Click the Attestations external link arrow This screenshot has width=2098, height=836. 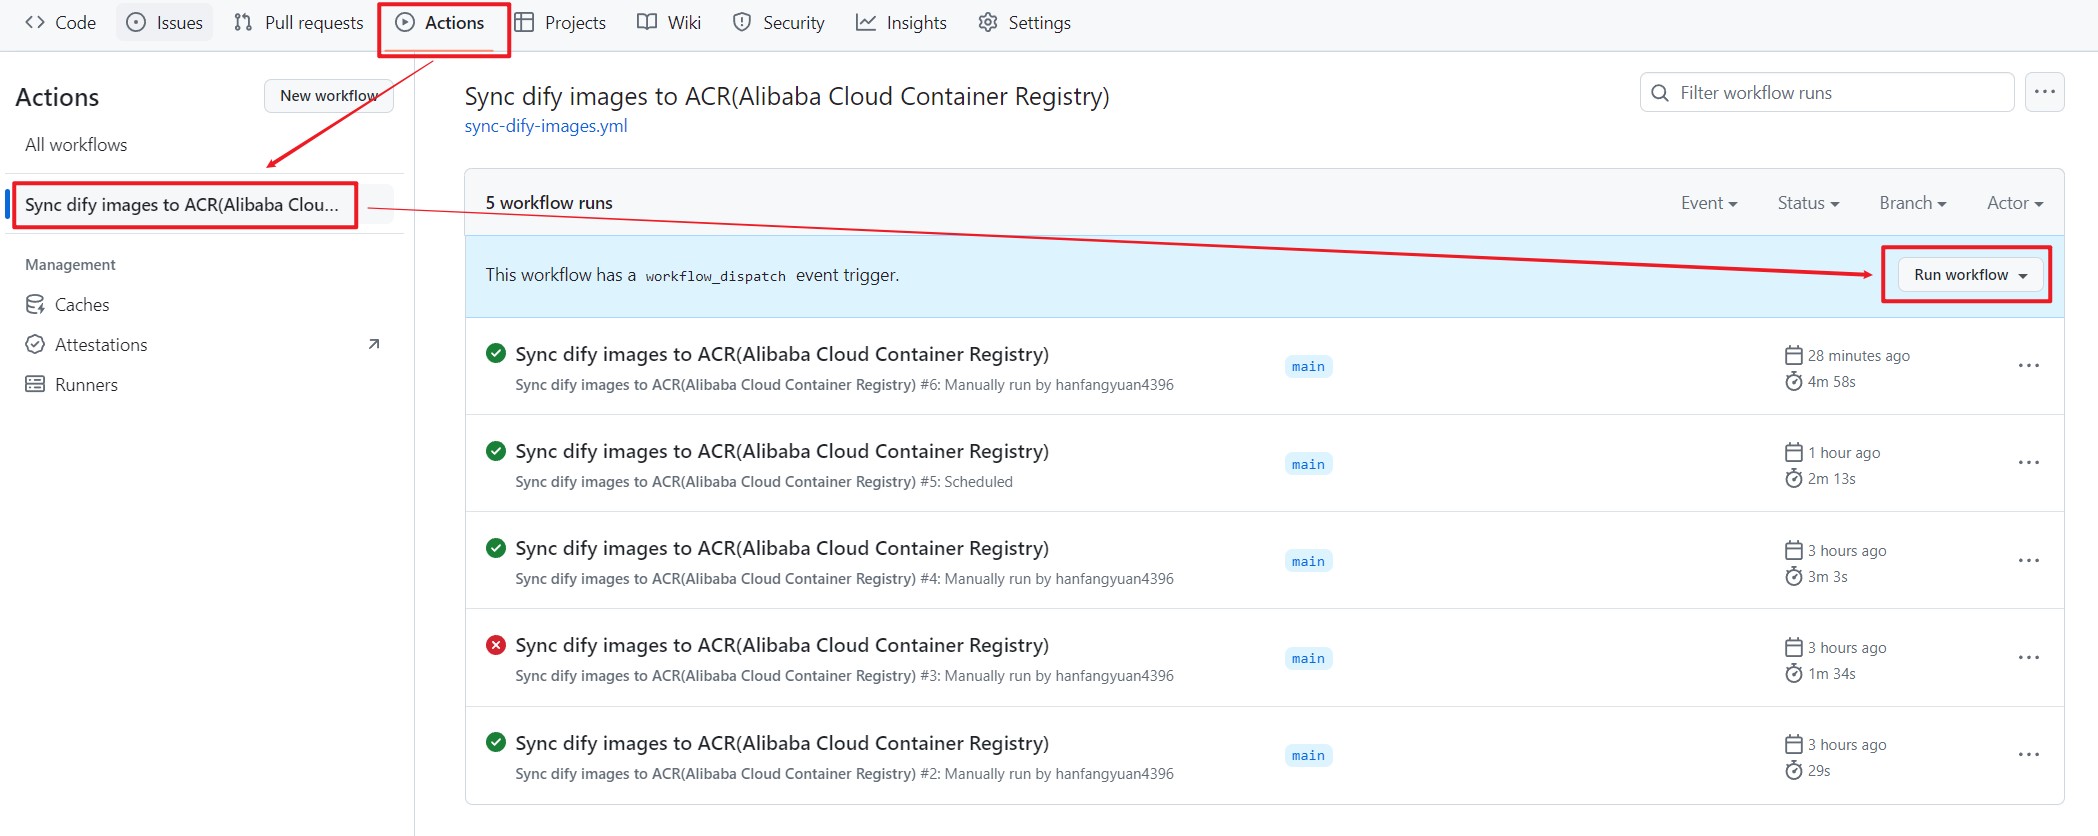click(374, 344)
